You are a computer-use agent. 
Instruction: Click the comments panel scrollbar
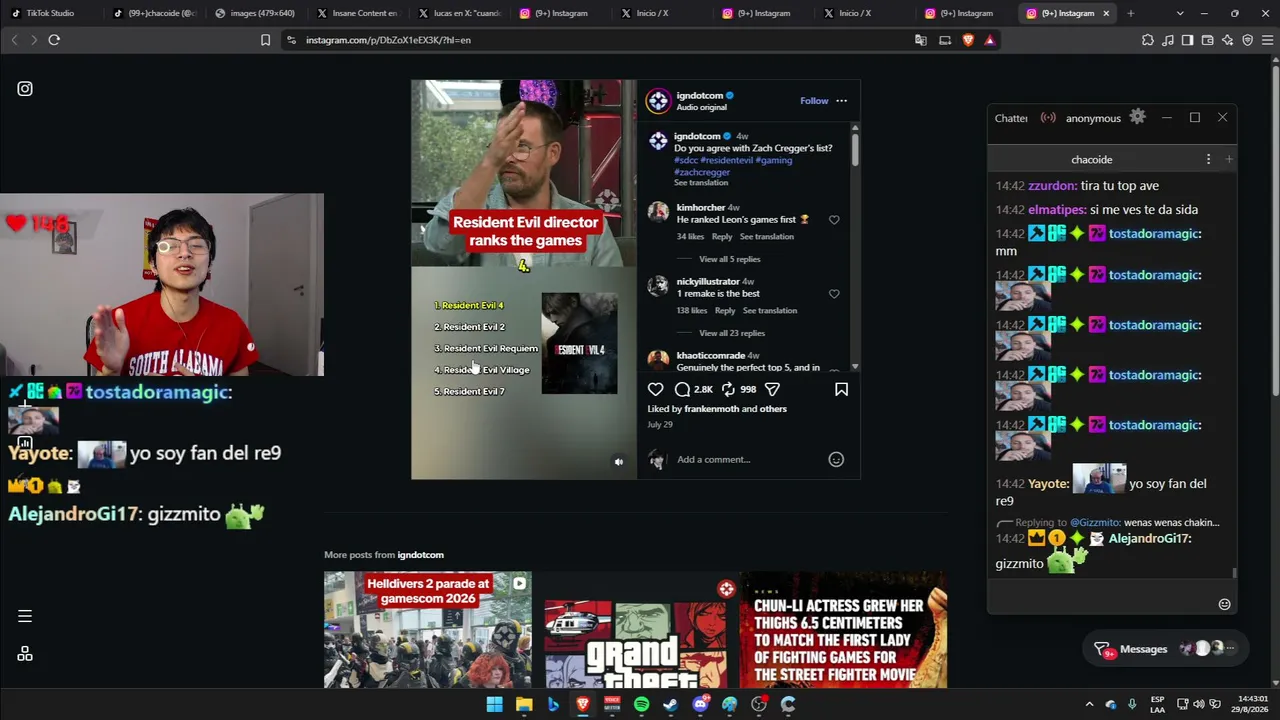click(855, 148)
